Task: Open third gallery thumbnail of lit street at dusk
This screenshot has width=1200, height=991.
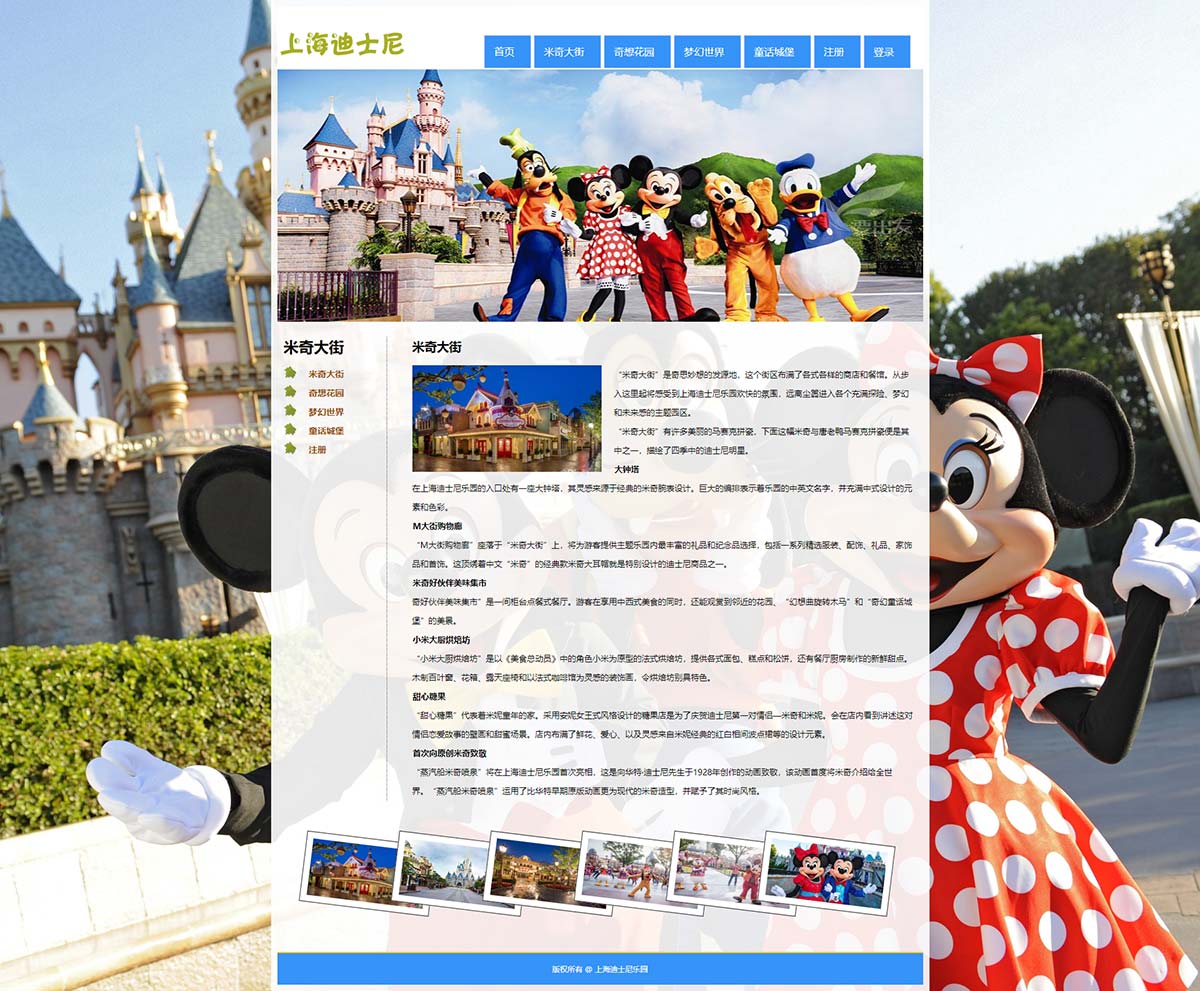Action: click(543, 871)
